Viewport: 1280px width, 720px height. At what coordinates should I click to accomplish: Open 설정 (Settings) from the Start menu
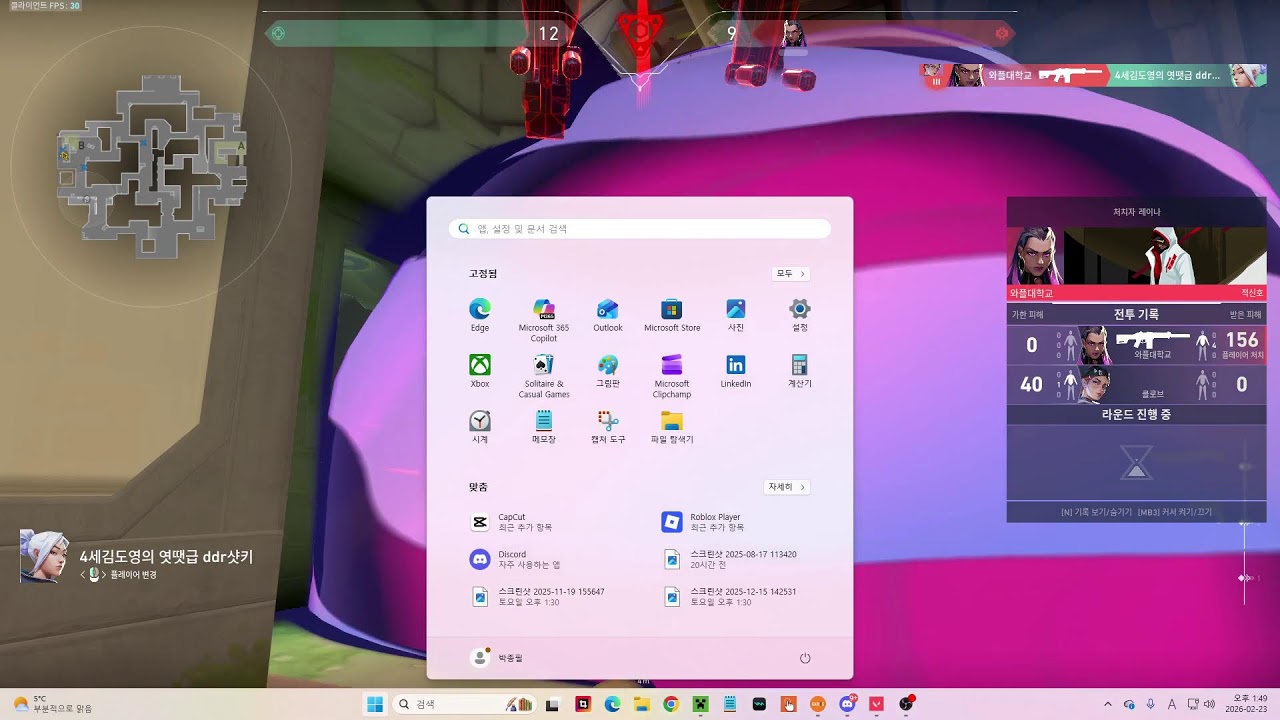(x=800, y=315)
